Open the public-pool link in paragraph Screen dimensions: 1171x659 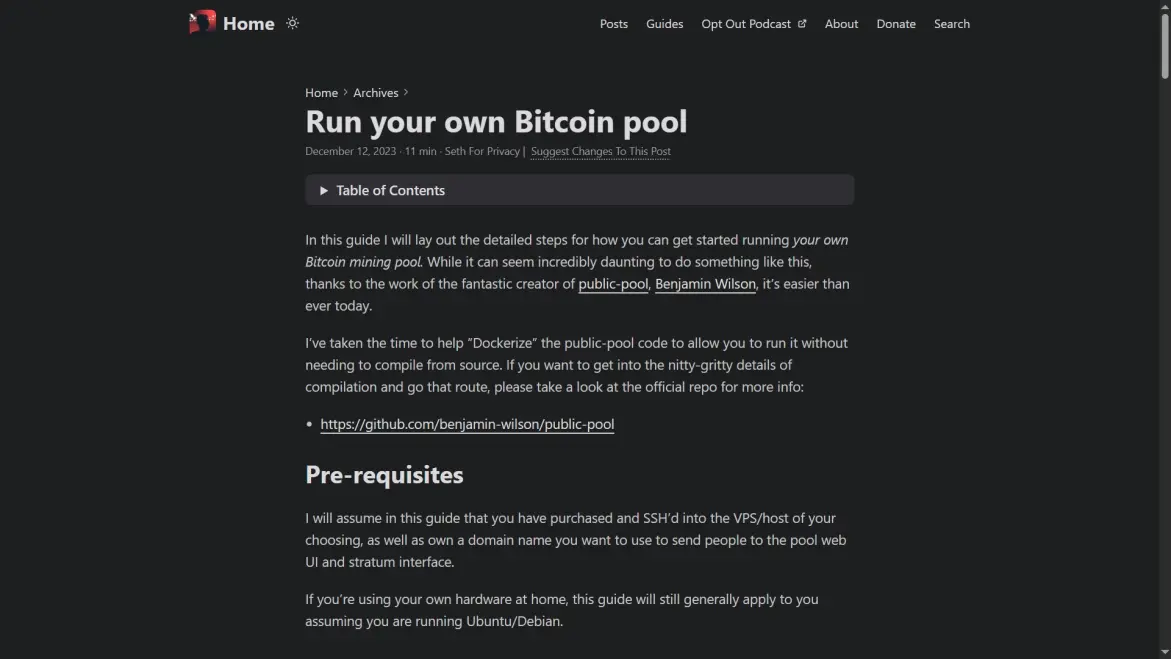(613, 284)
